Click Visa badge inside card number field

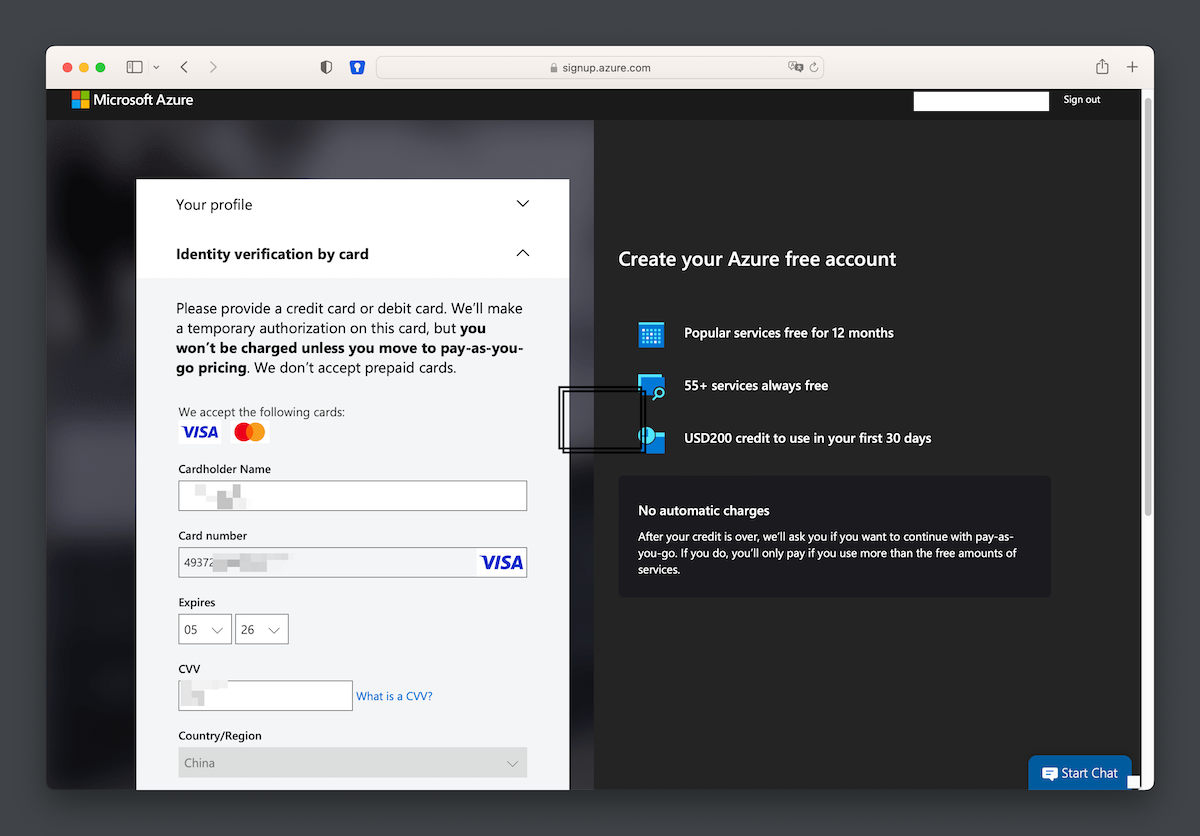click(x=501, y=562)
